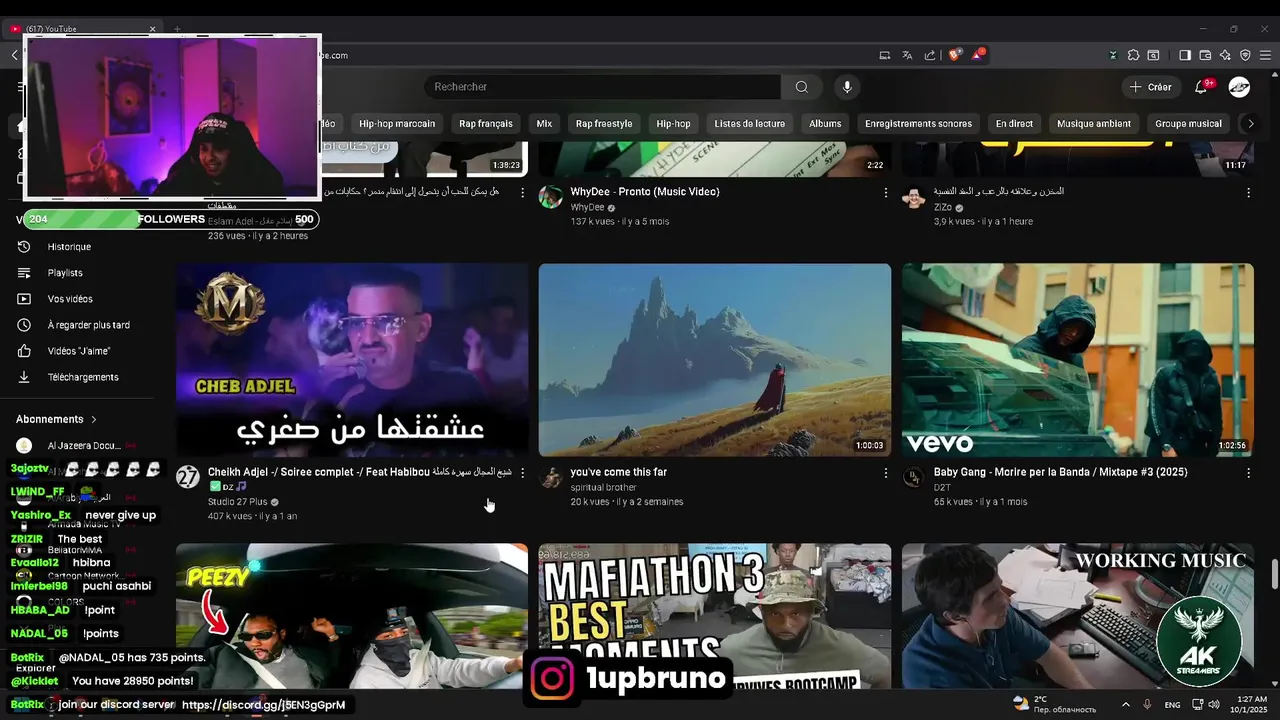Show hidden system tray icons chevron
This screenshot has height=720, width=1280.
1125,705
